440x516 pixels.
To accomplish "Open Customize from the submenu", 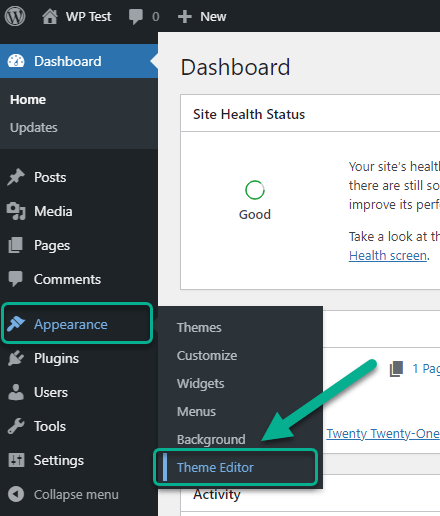I will [x=207, y=355].
